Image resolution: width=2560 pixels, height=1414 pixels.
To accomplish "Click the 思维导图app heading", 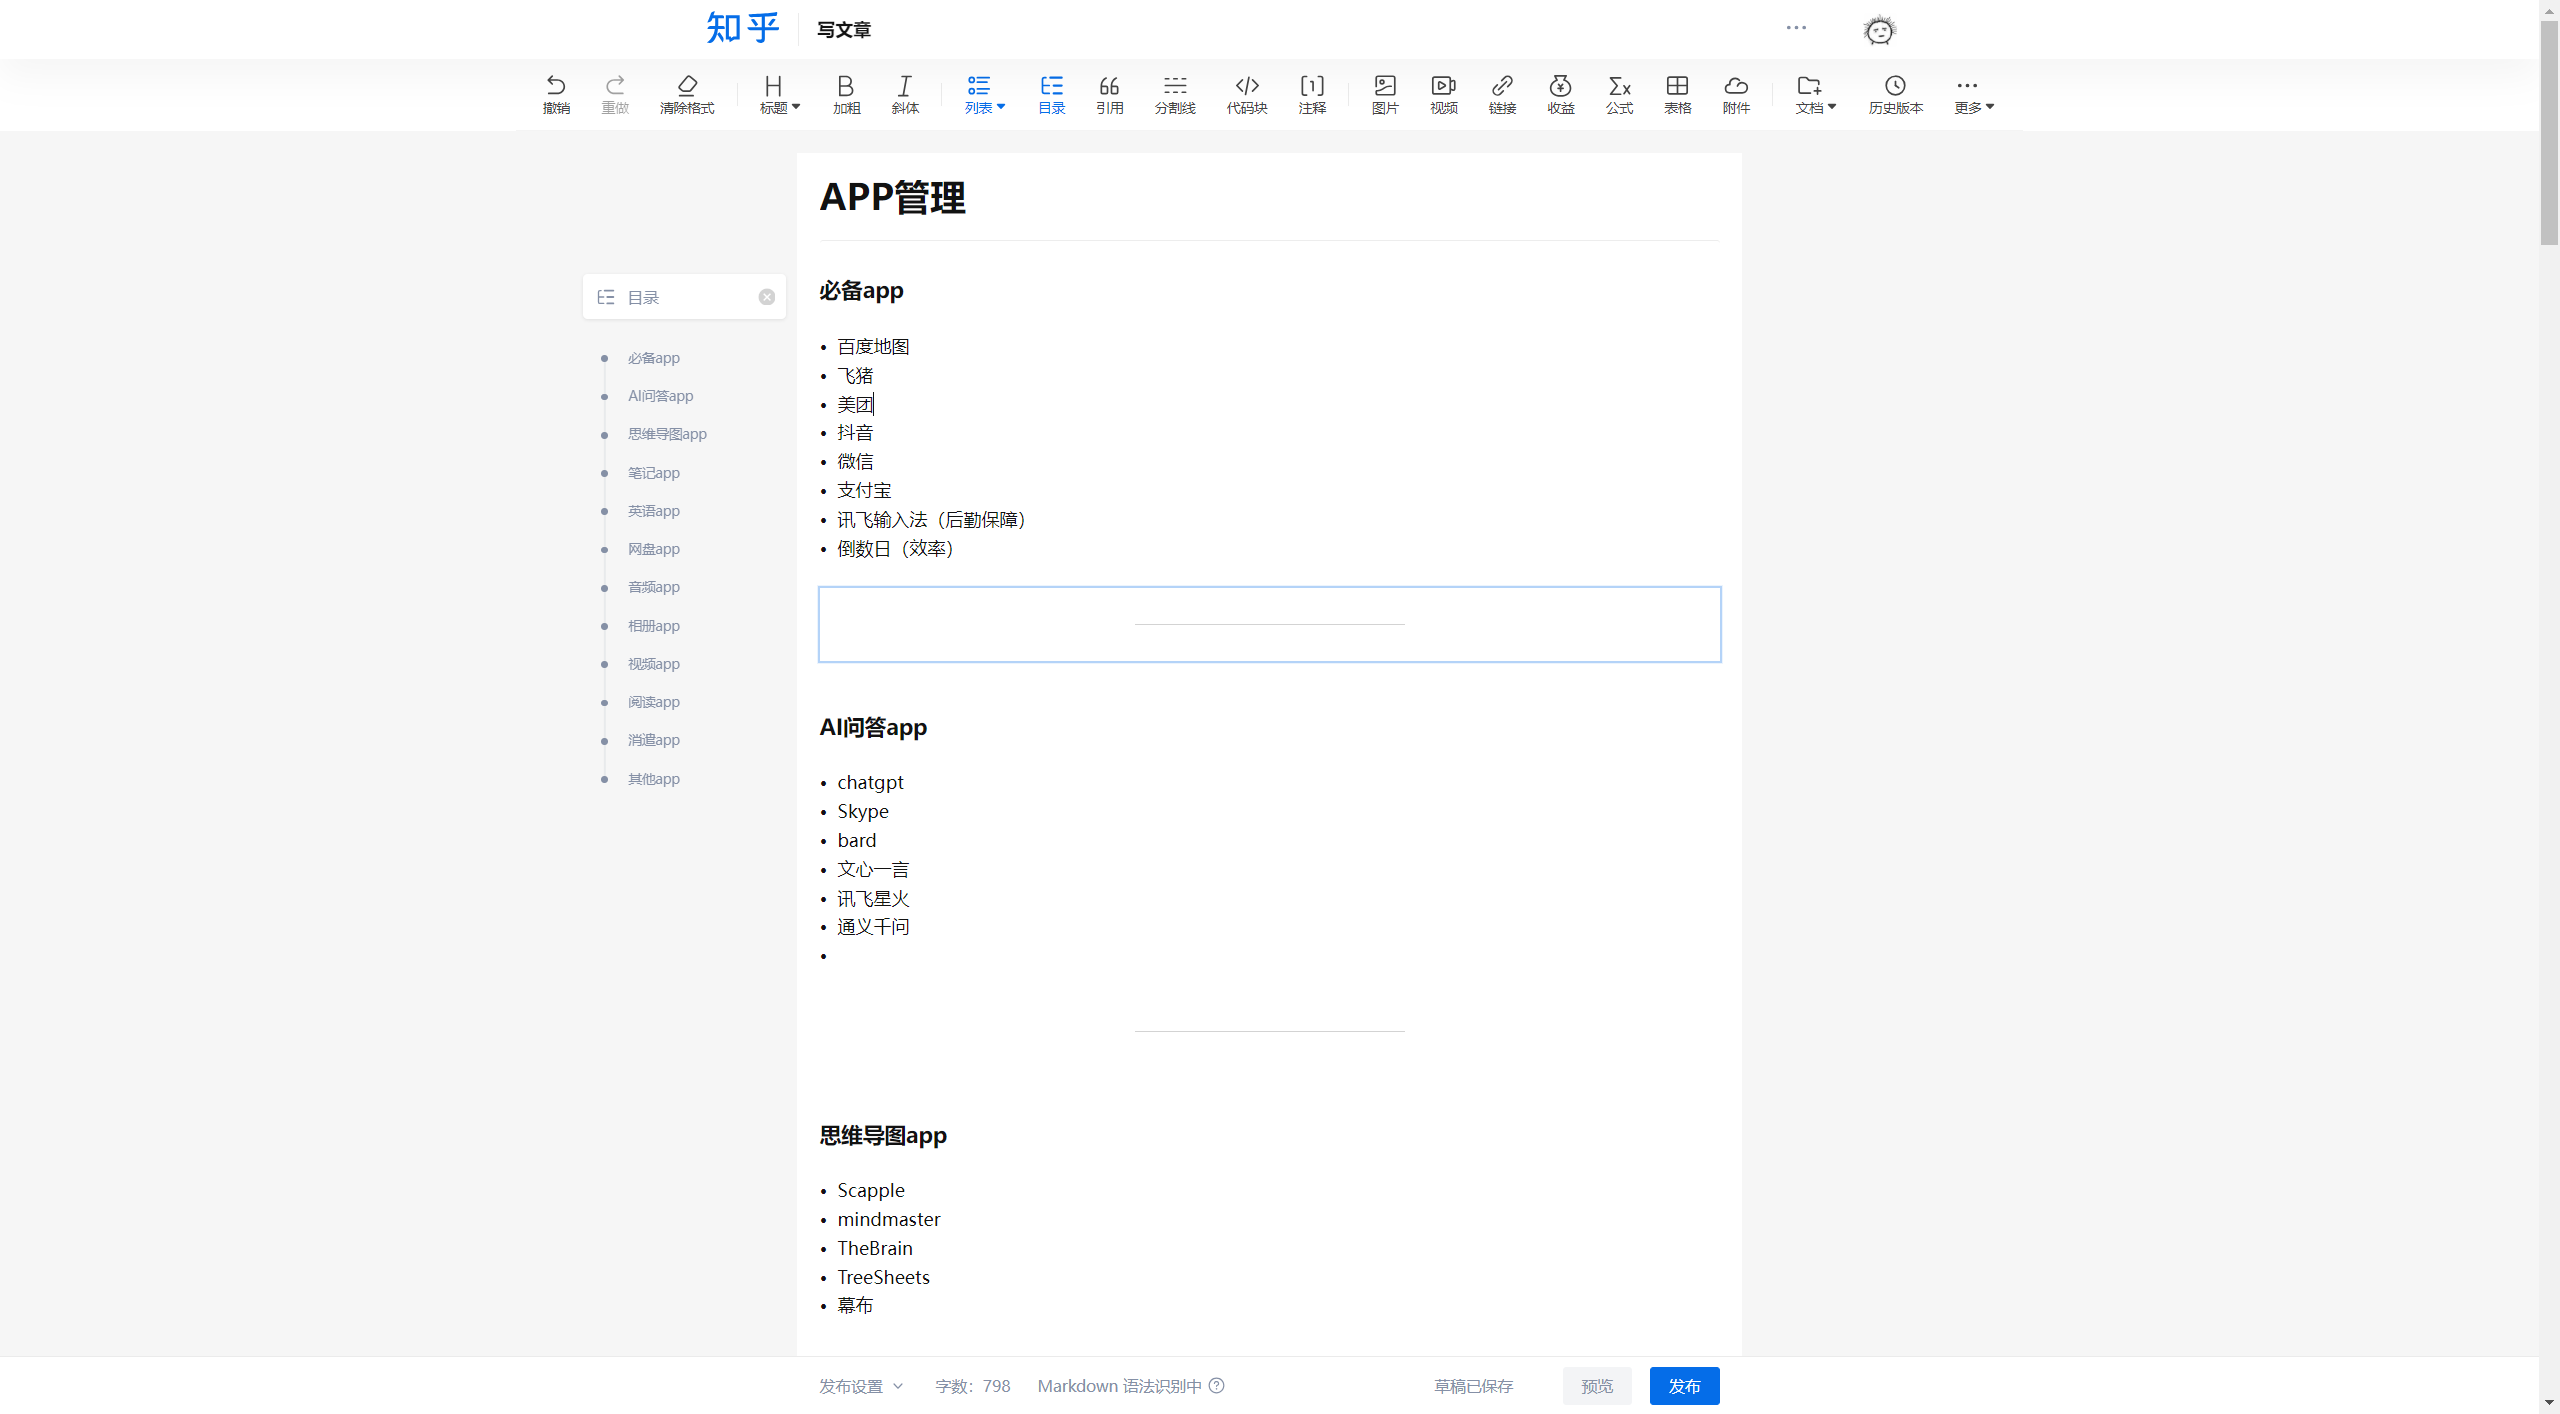I will click(x=882, y=1135).
